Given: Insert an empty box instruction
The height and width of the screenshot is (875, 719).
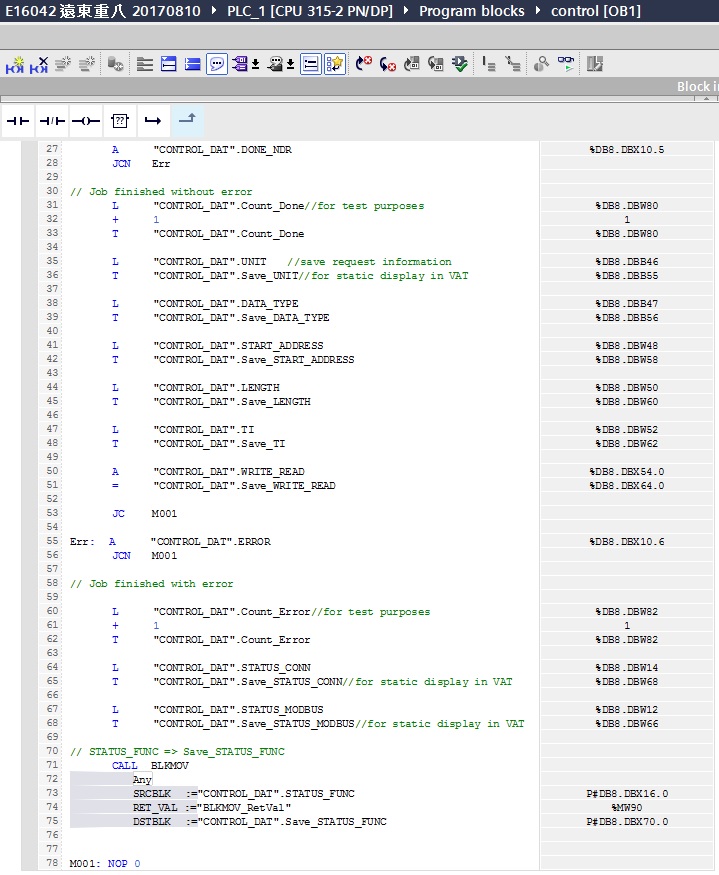Looking at the screenshot, I should click(119, 120).
